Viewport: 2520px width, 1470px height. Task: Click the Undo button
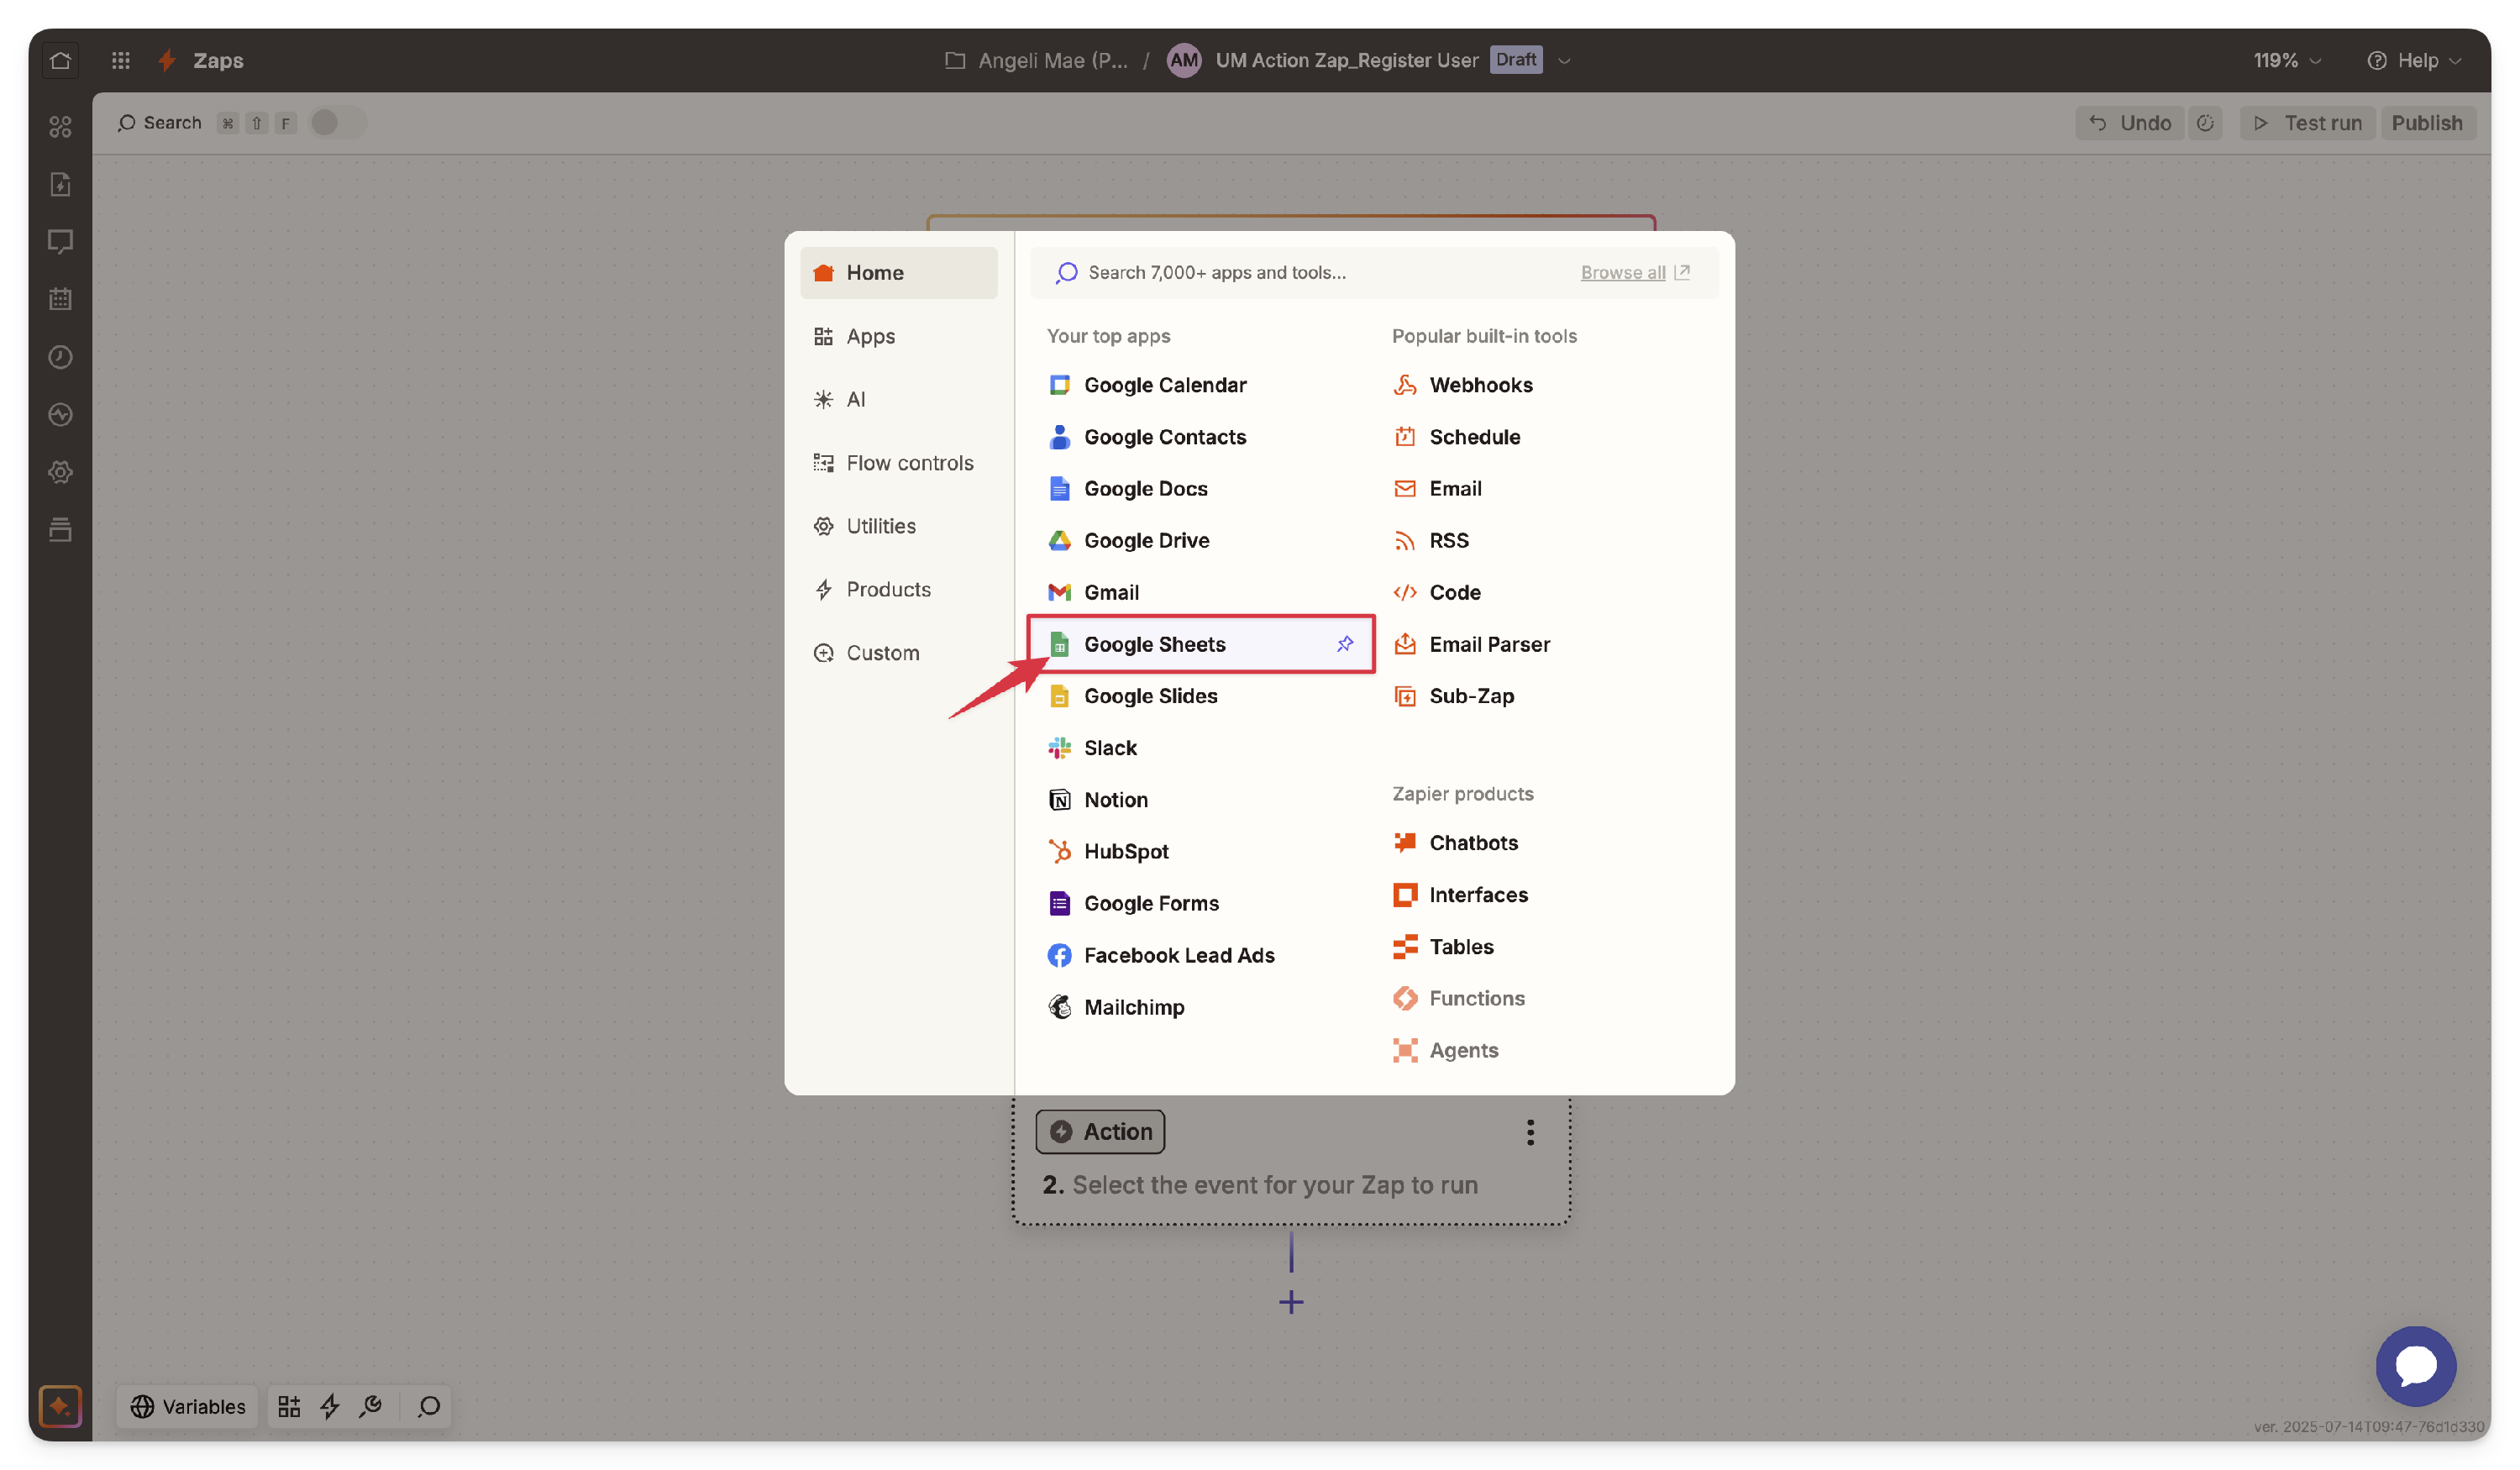[x=2129, y=123]
